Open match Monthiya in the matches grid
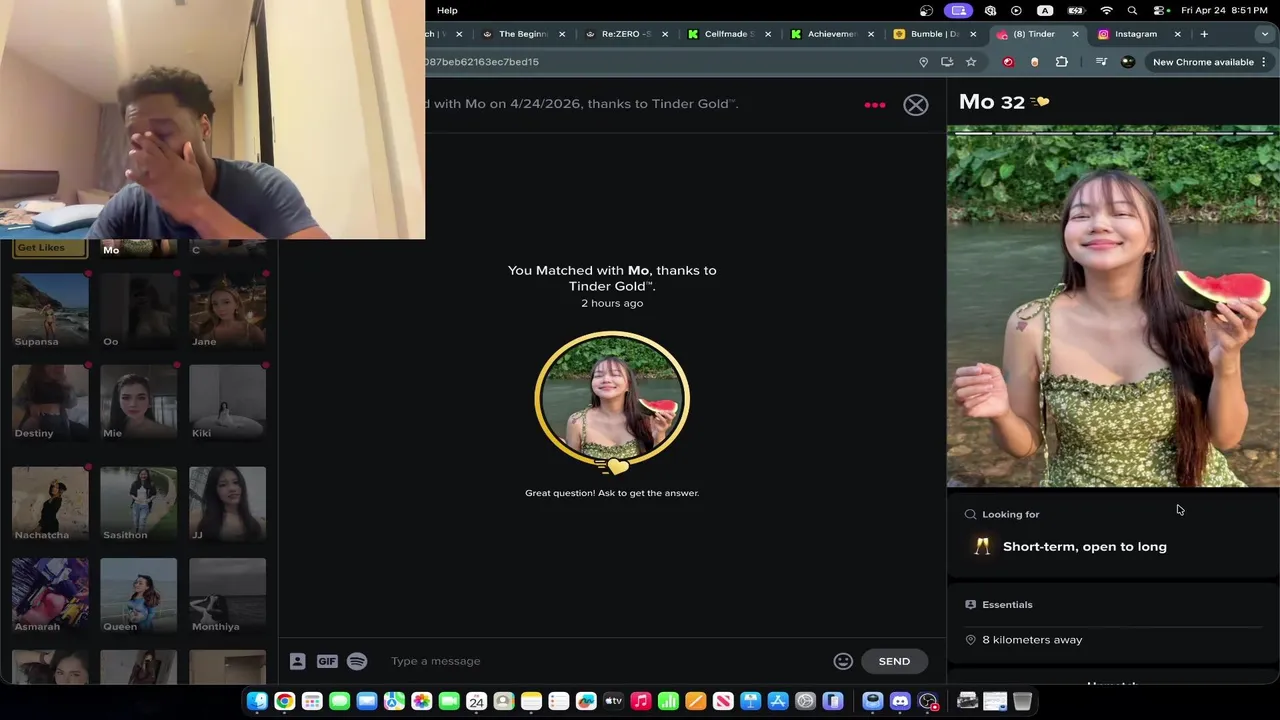Viewport: 1280px width, 720px height. coord(227,596)
